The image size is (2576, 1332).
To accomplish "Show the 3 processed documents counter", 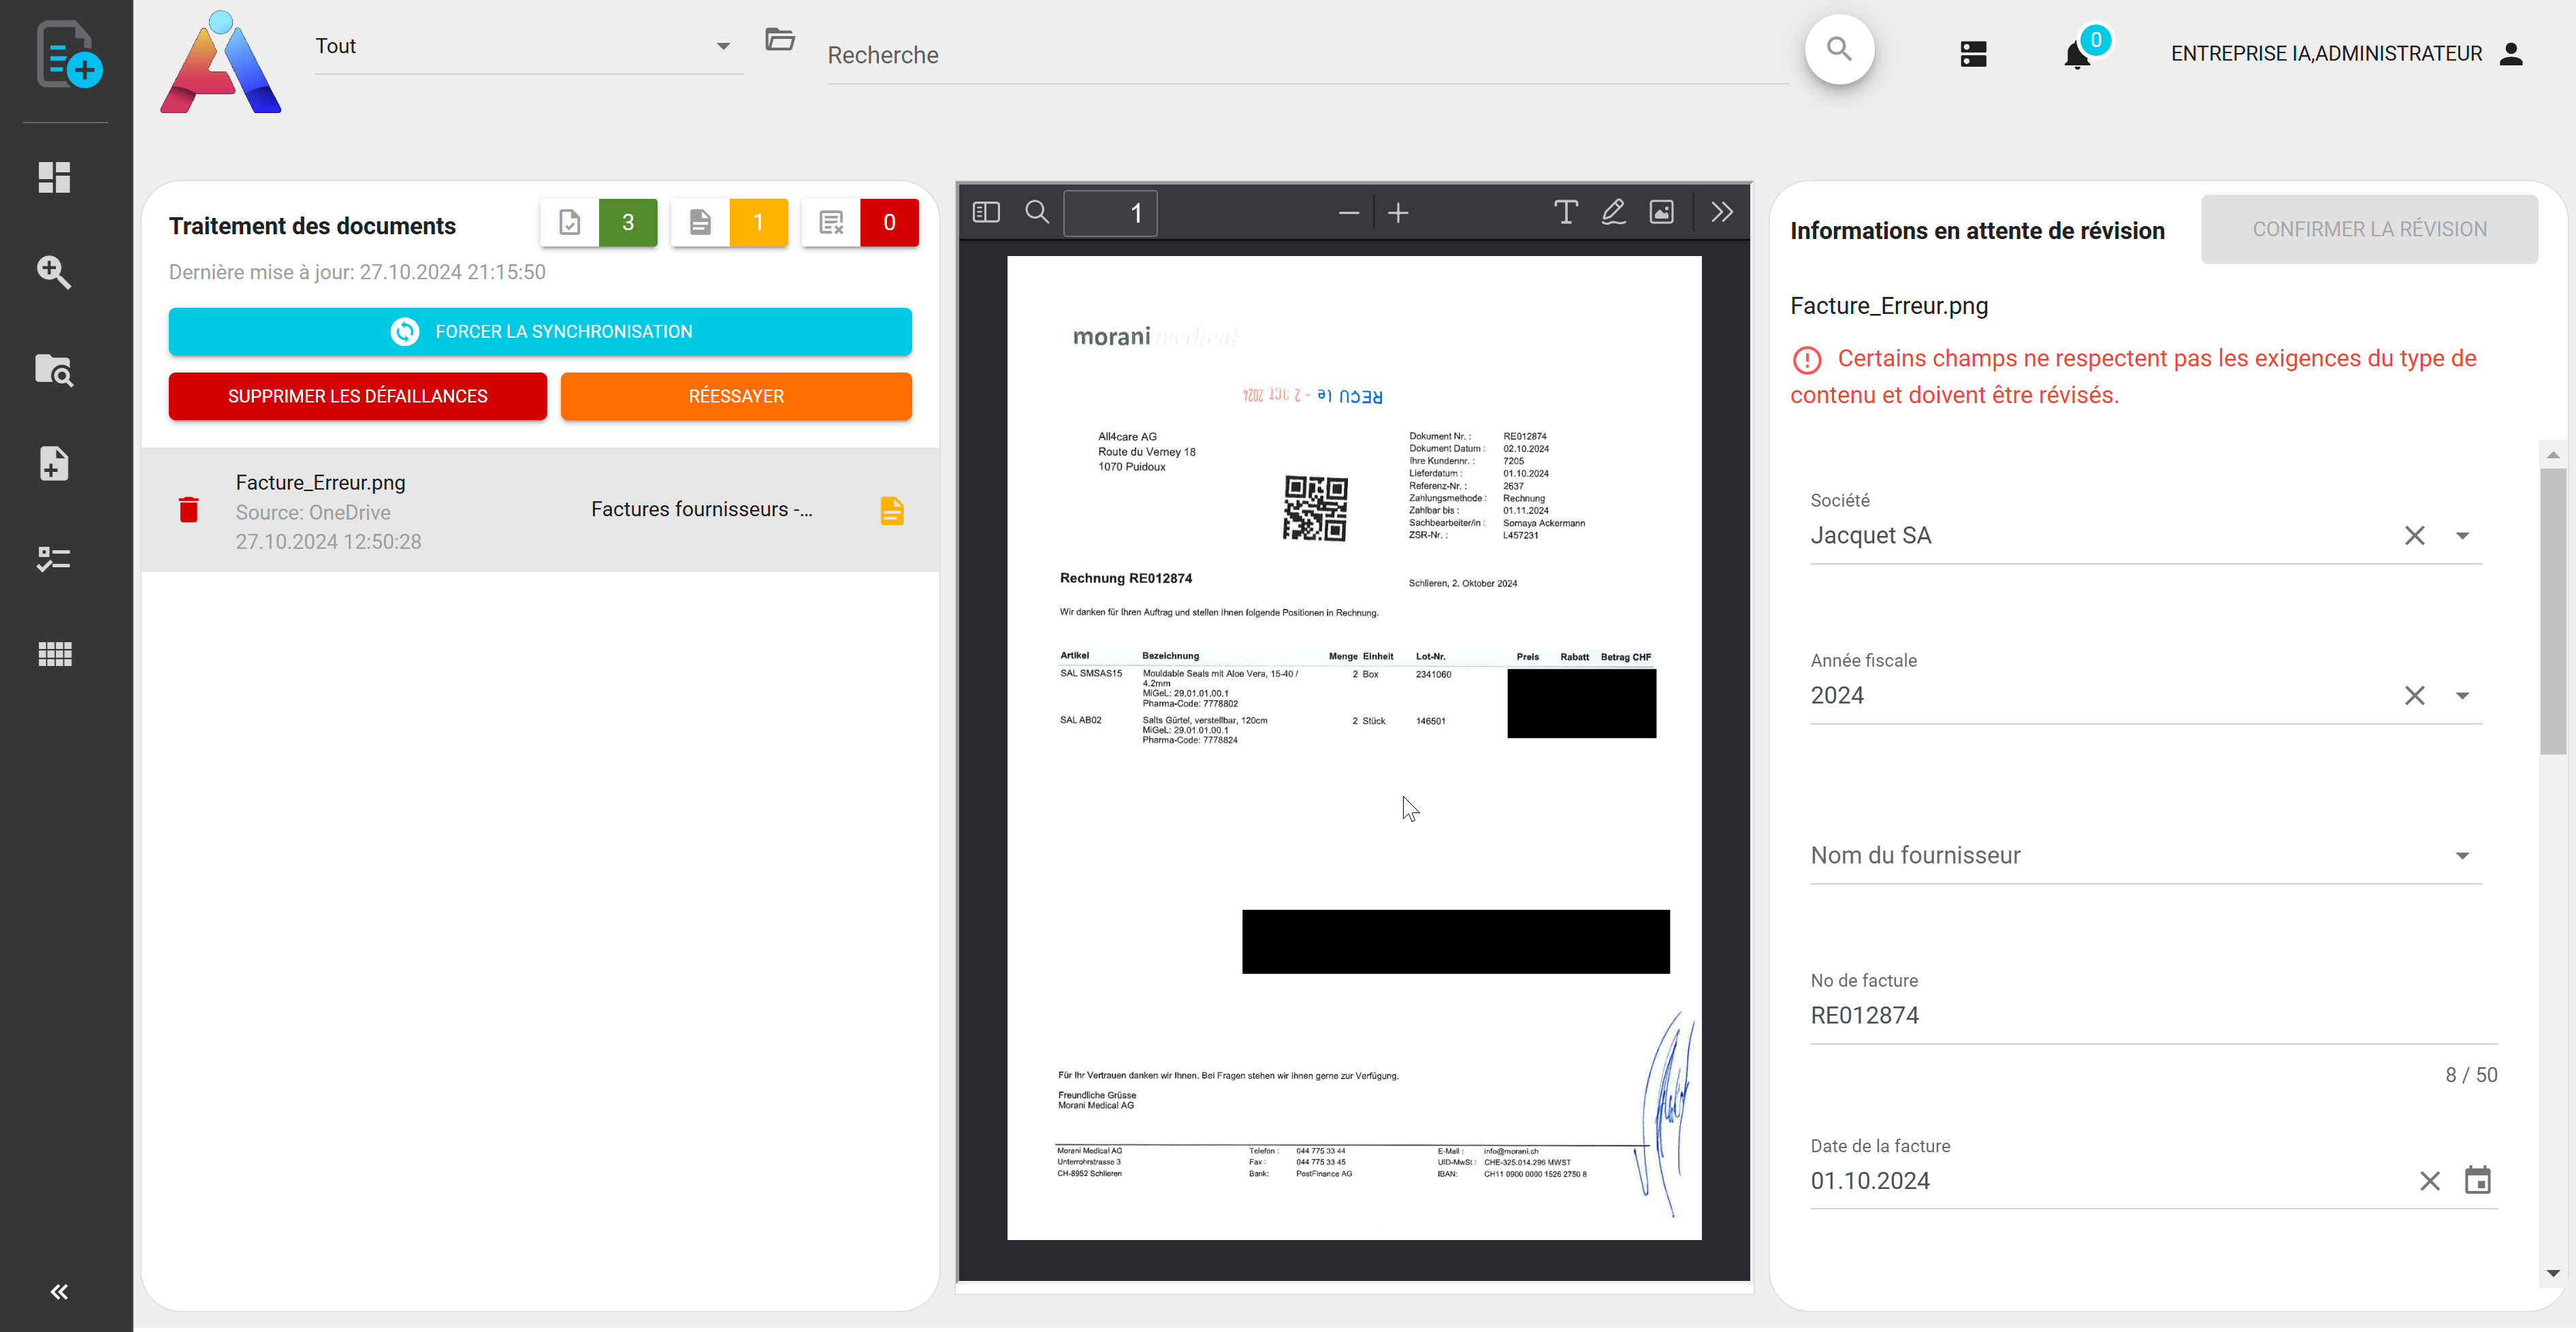I will click(598, 222).
